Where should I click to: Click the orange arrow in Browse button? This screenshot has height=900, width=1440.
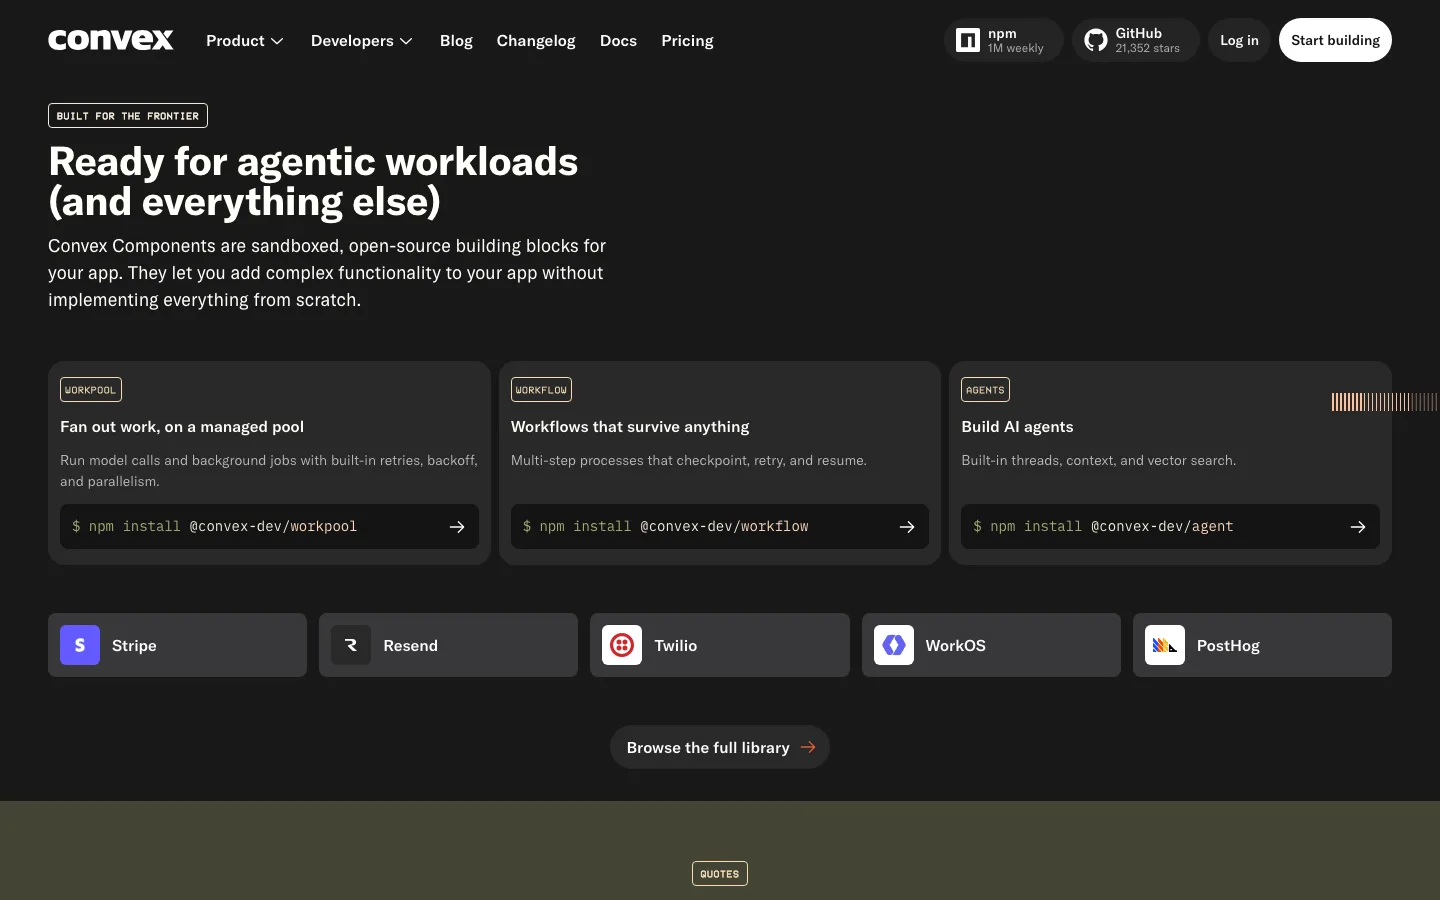click(808, 747)
